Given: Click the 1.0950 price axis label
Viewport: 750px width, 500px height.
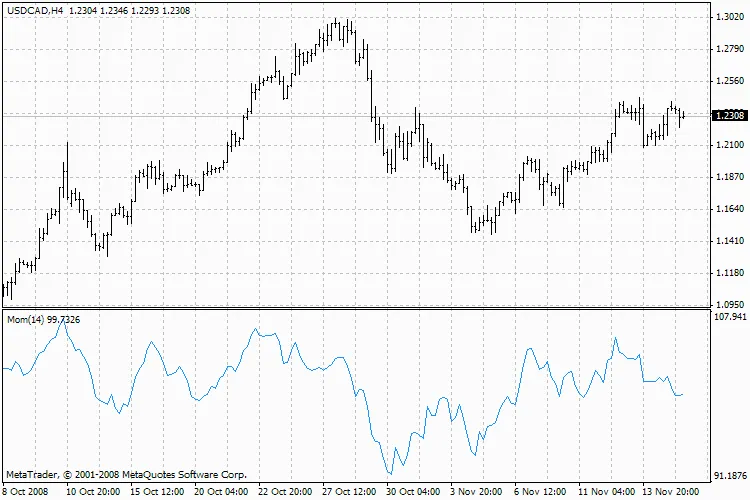Looking at the screenshot, I should [x=728, y=304].
